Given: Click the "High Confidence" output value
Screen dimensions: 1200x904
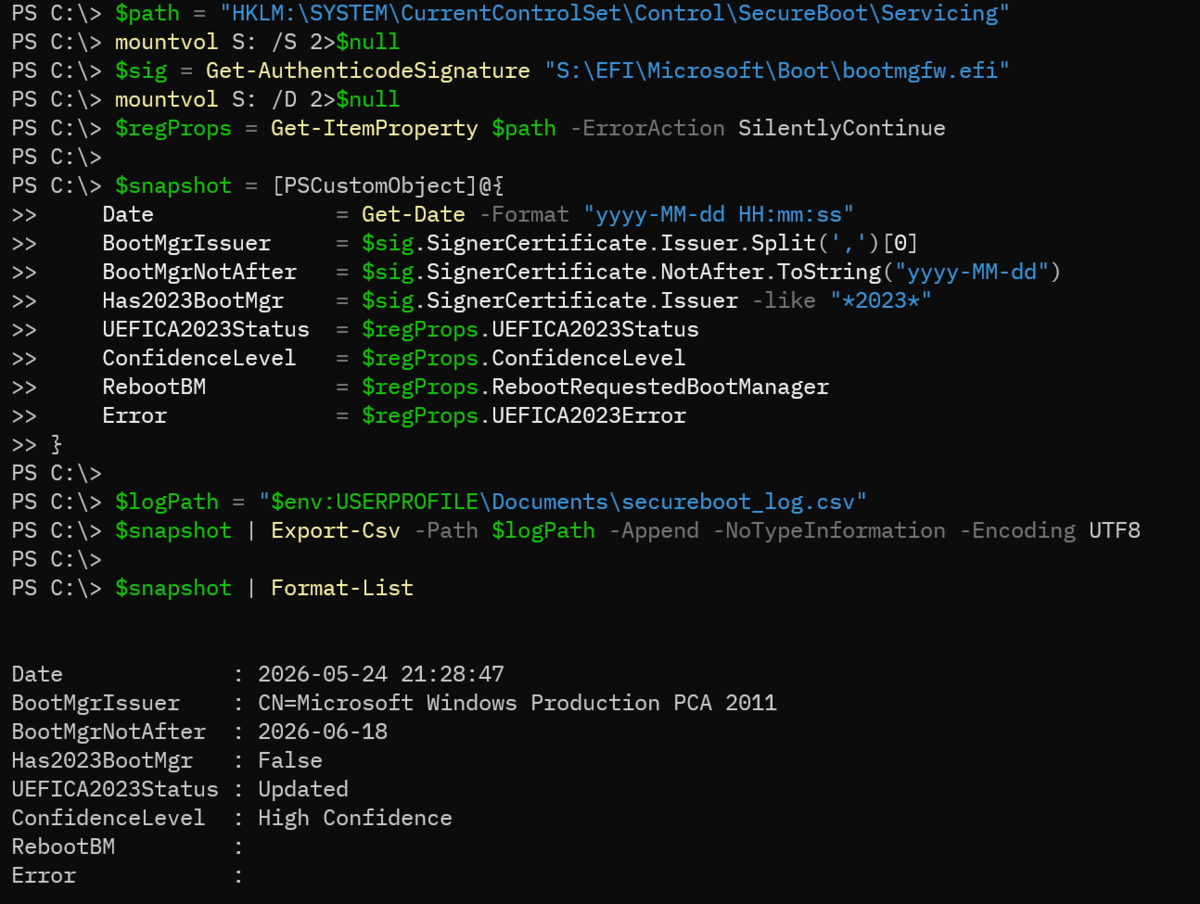Looking at the screenshot, I should click(355, 818).
